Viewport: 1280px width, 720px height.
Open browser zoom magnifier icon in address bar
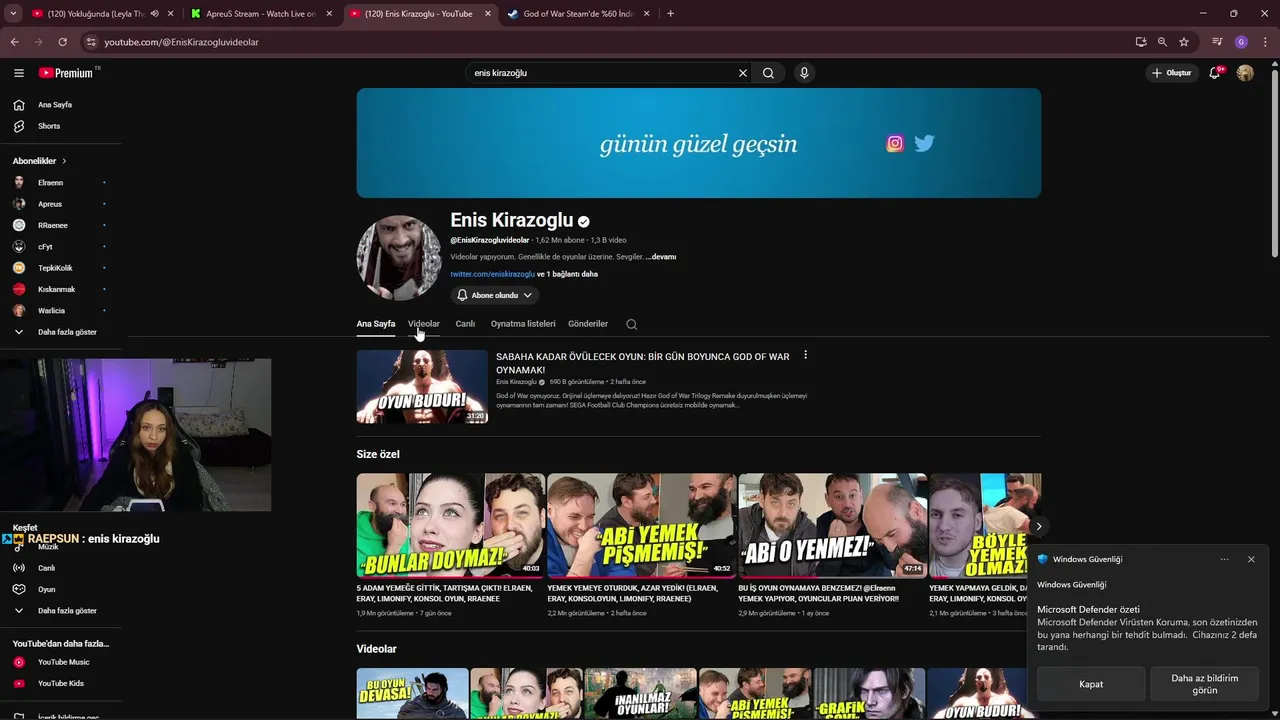tap(1162, 42)
